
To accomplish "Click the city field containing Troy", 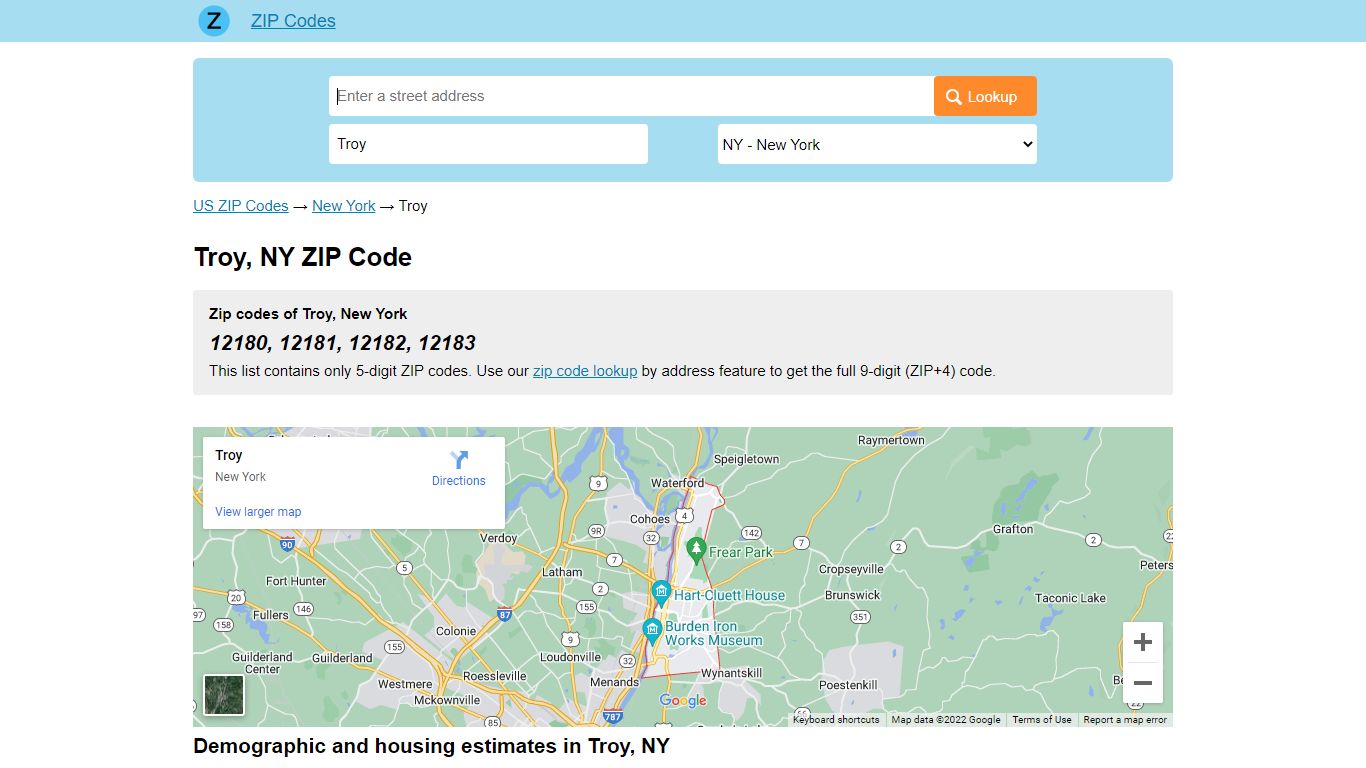I will pos(488,144).
